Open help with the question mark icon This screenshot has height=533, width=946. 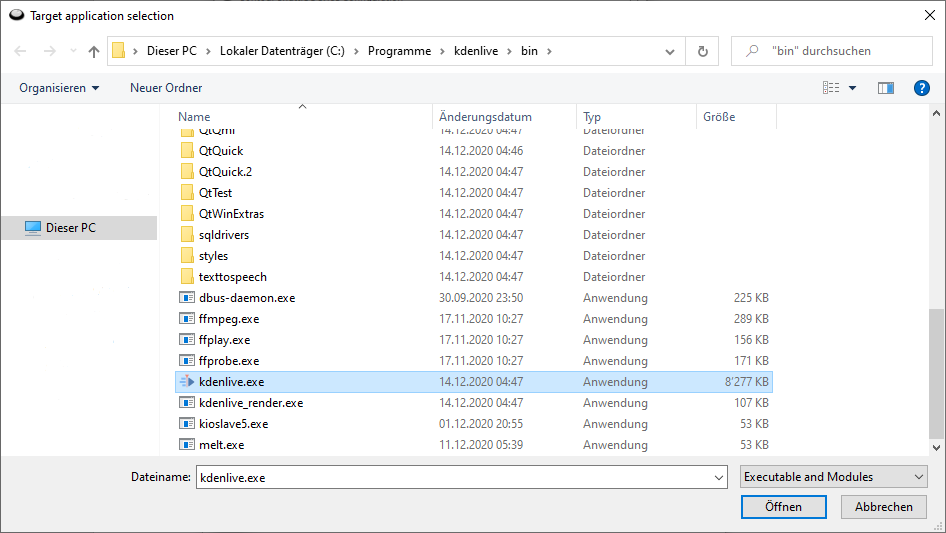pos(921,88)
